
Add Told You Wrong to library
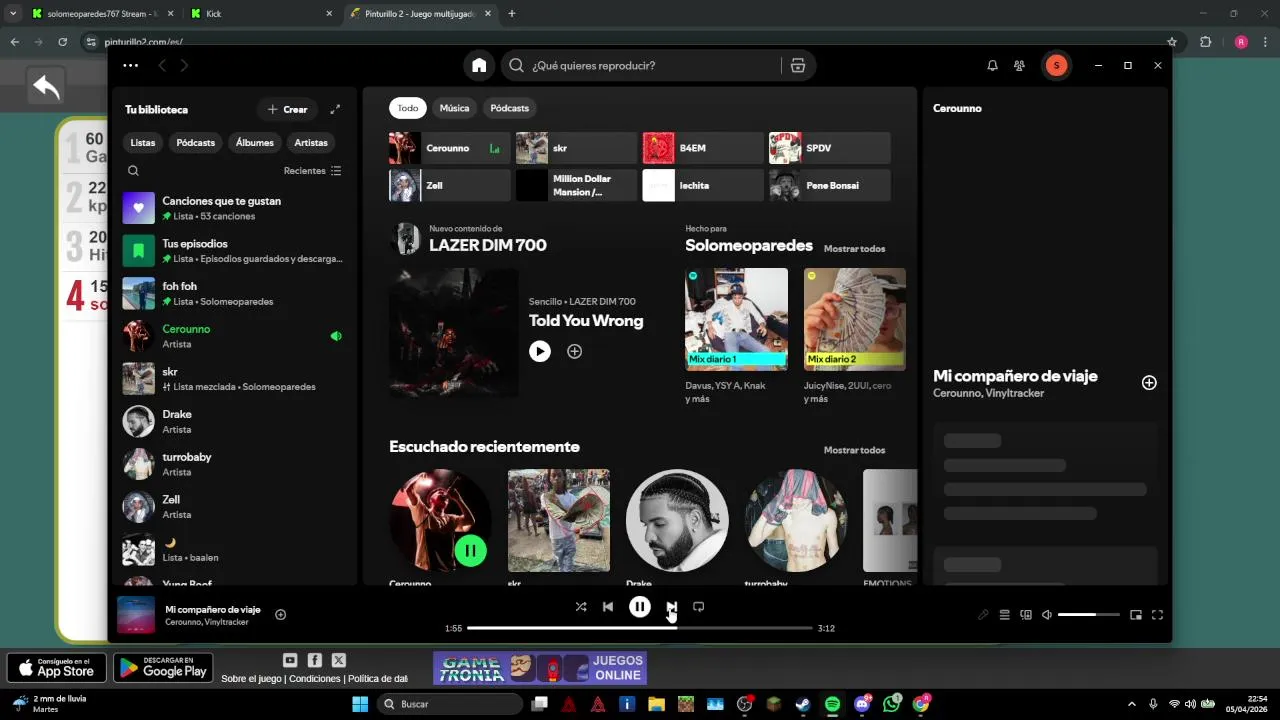(x=574, y=351)
